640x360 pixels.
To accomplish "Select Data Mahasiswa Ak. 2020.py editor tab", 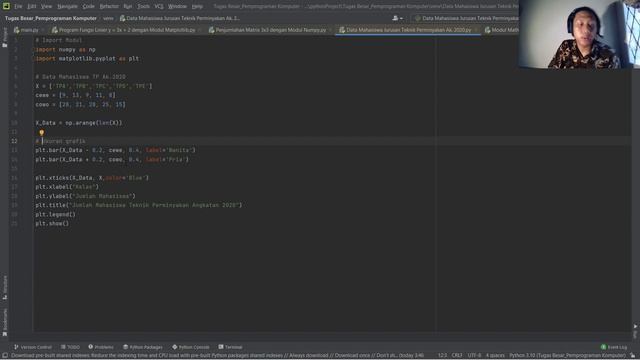I will pos(405,30).
